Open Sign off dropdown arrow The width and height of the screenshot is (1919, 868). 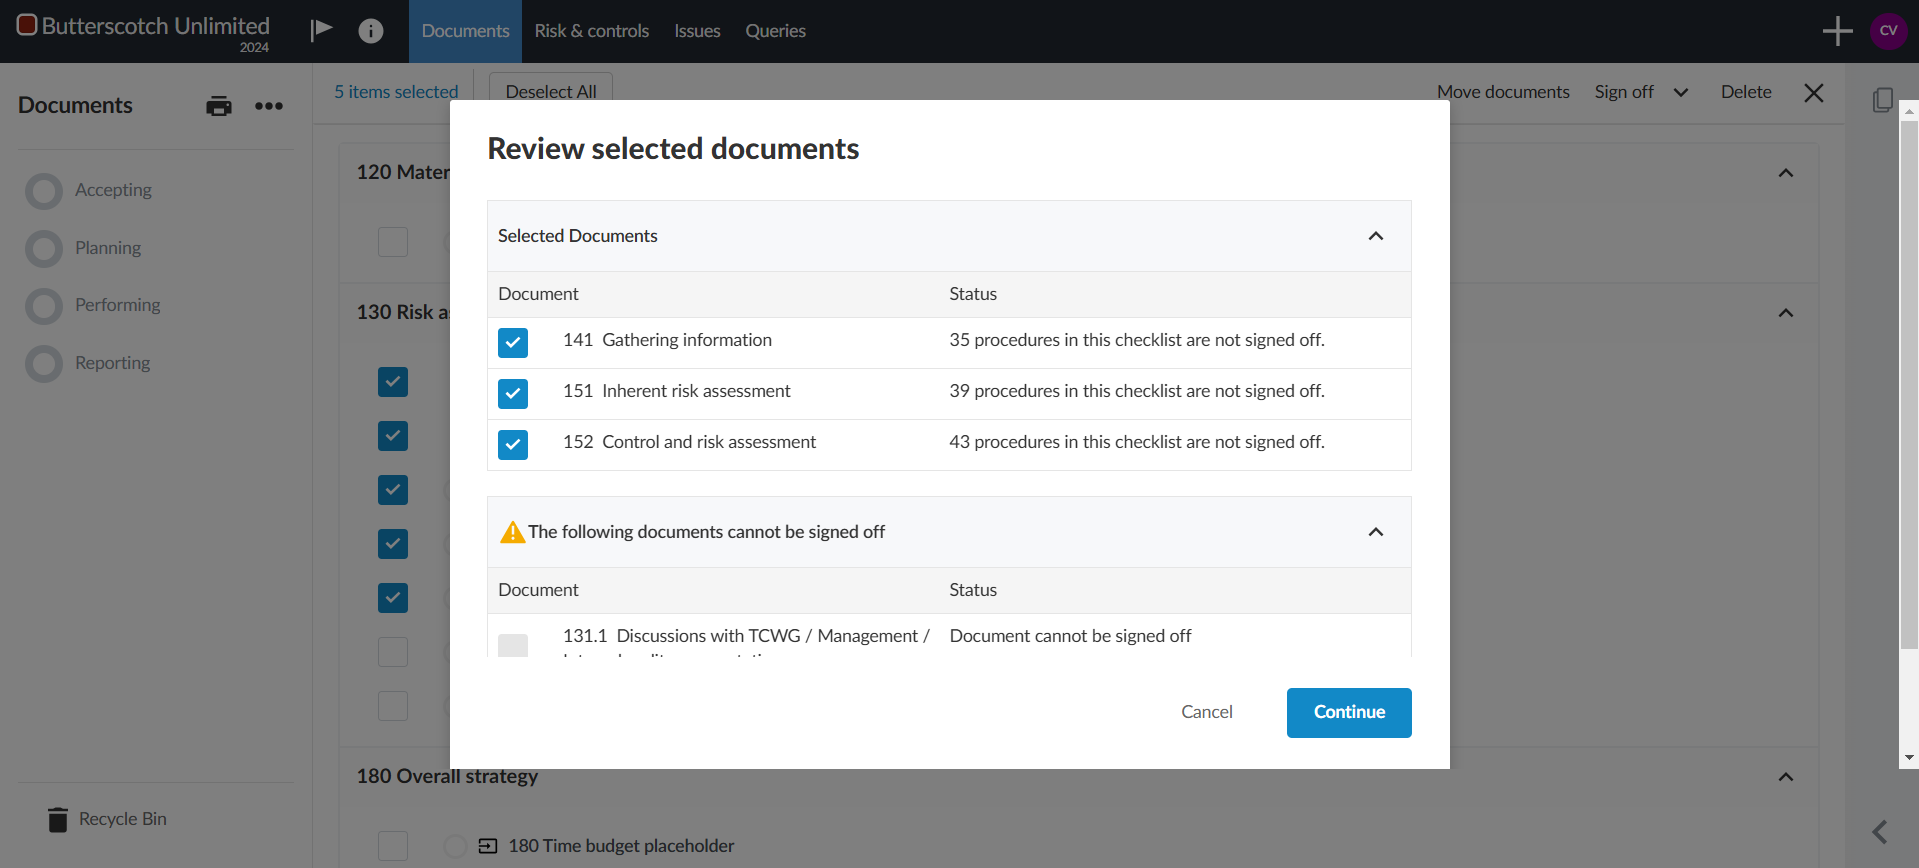(1681, 93)
